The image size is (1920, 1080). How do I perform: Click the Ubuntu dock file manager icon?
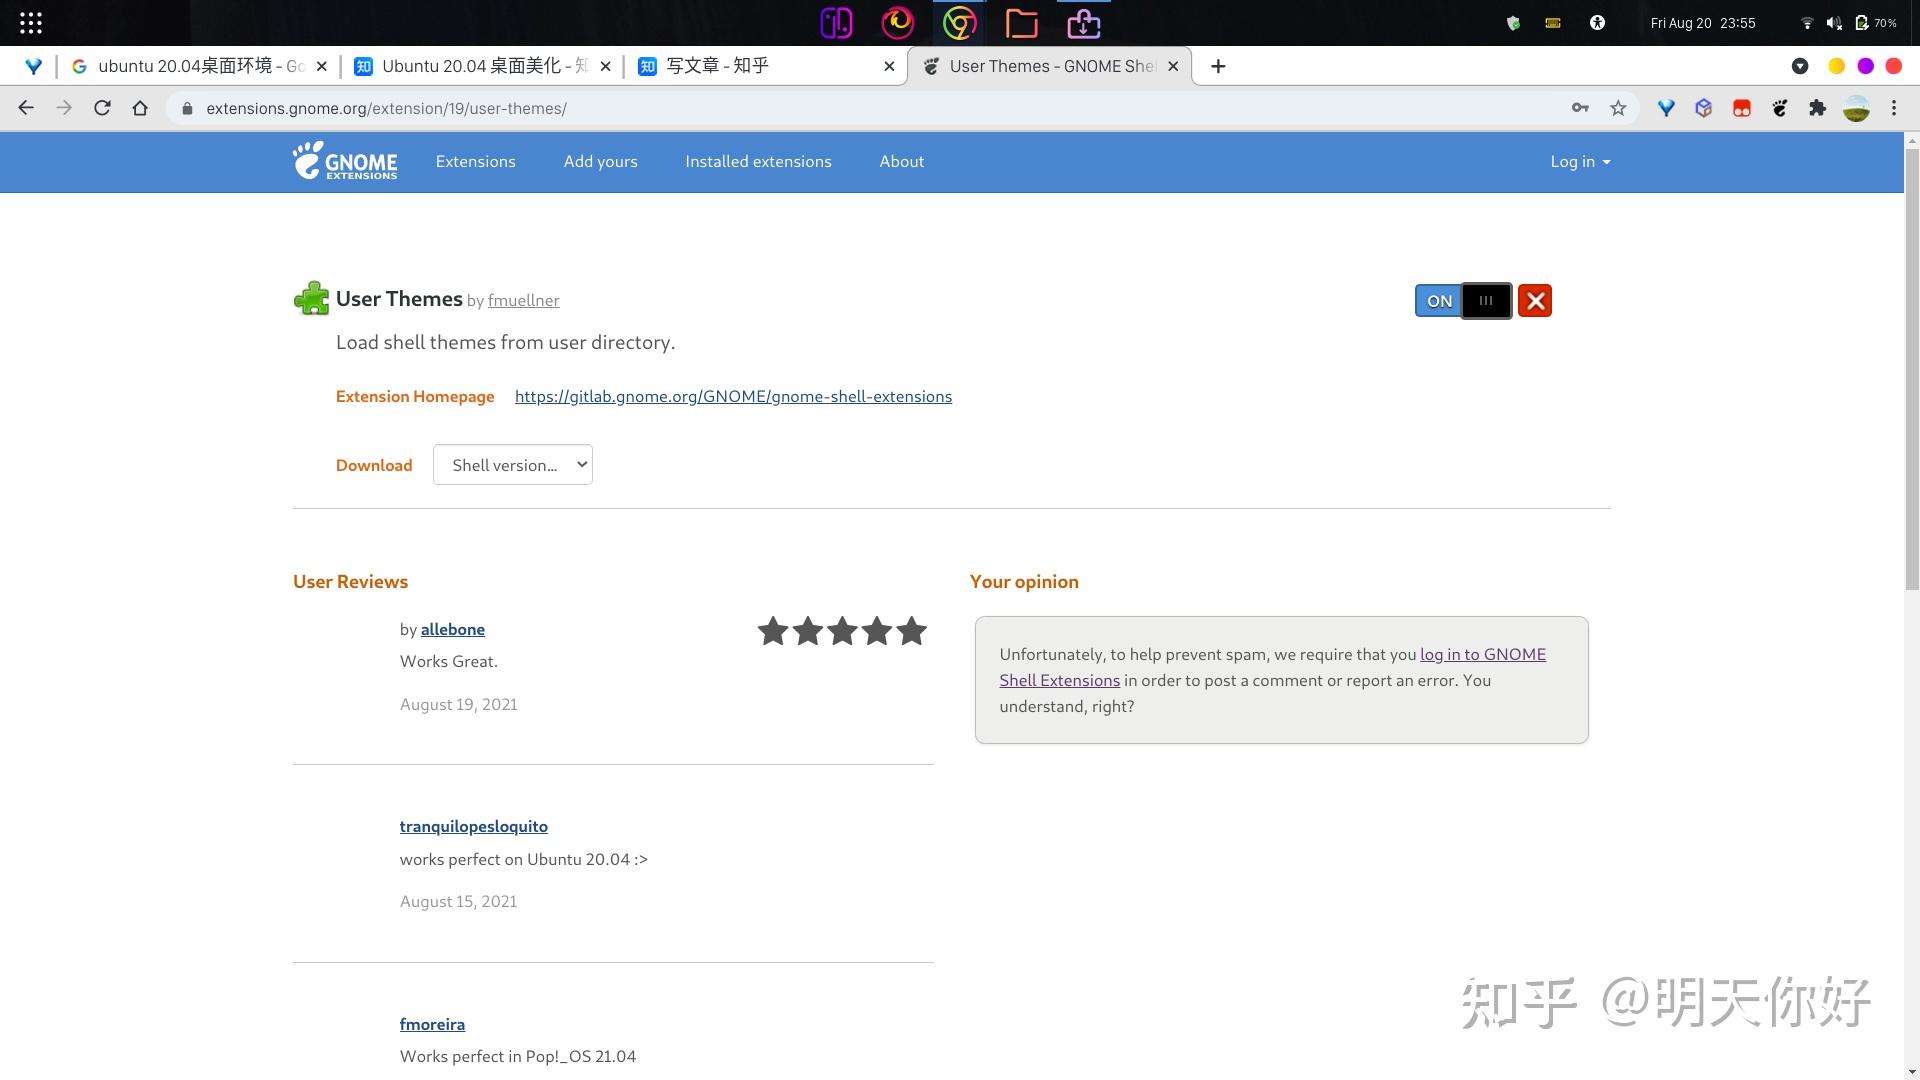(x=1022, y=22)
